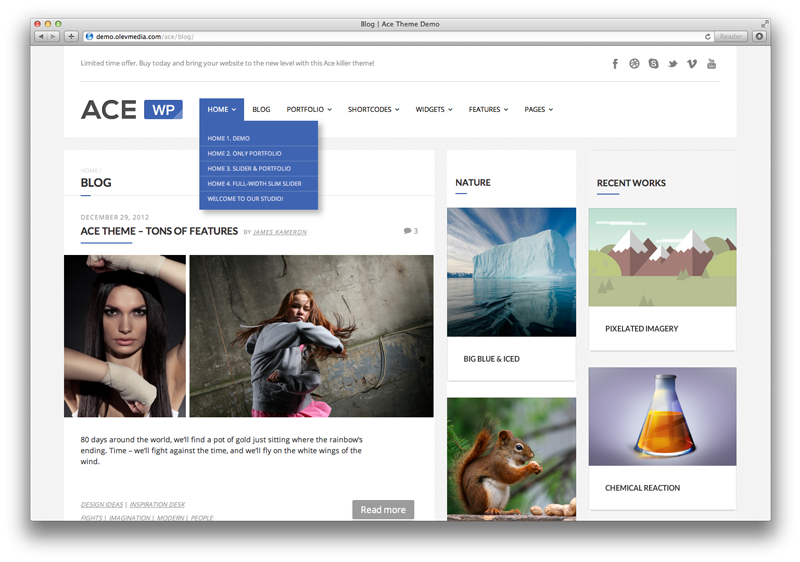Open author James Kameron link
Screen dimensions: 800x562
280,232
